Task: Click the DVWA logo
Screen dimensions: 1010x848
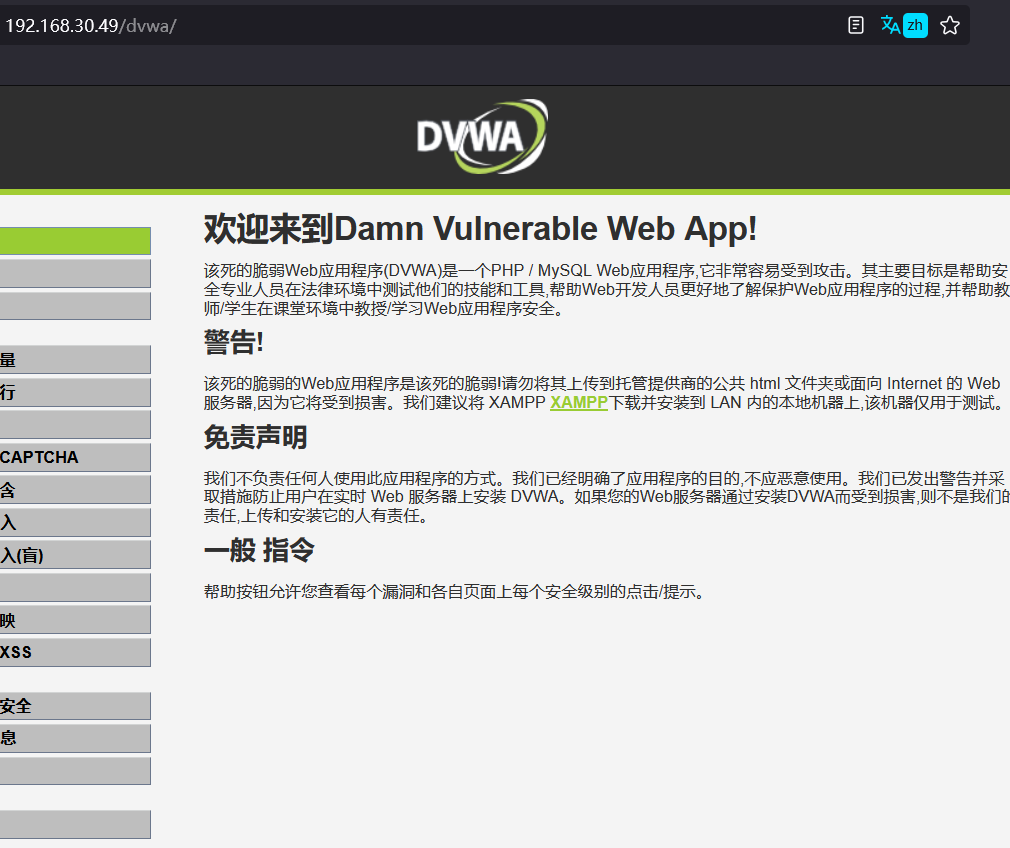Action: coord(482,136)
